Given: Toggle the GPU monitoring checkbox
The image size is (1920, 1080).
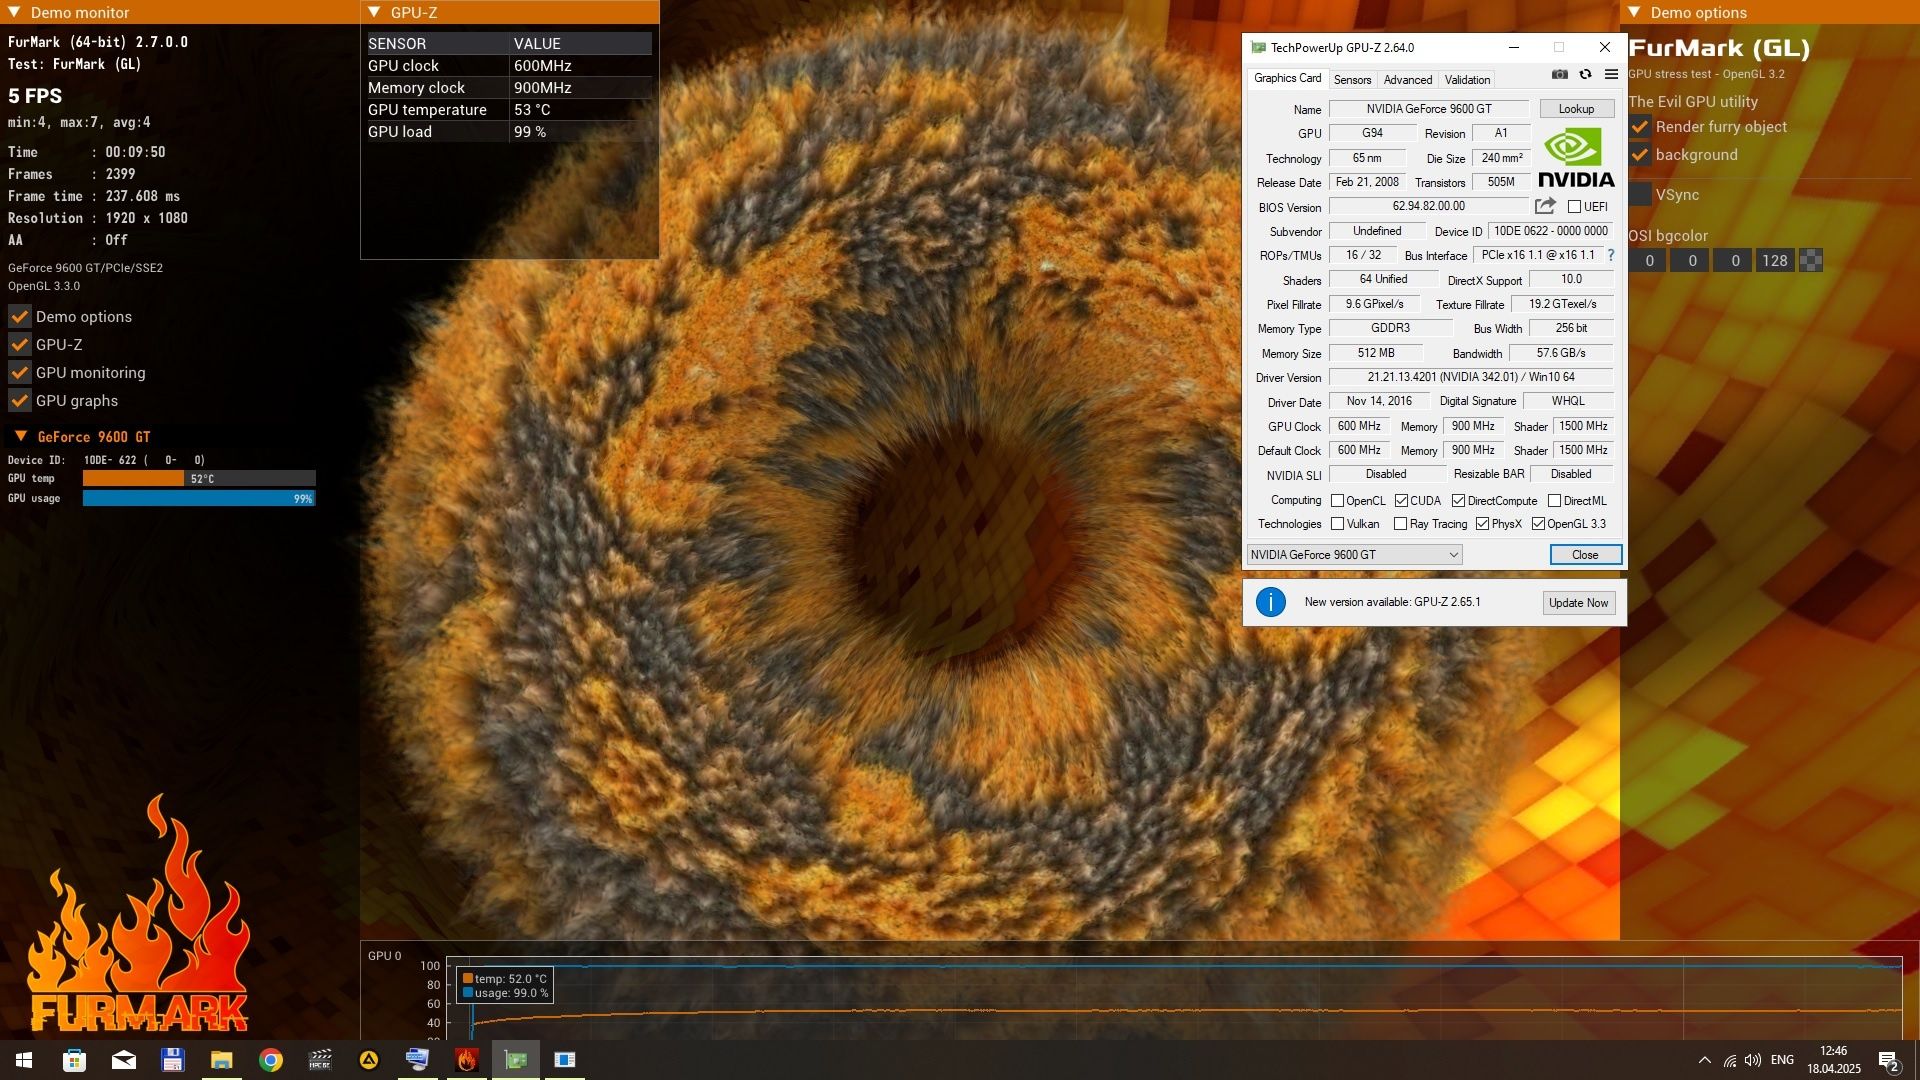Looking at the screenshot, I should pyautogui.click(x=19, y=373).
